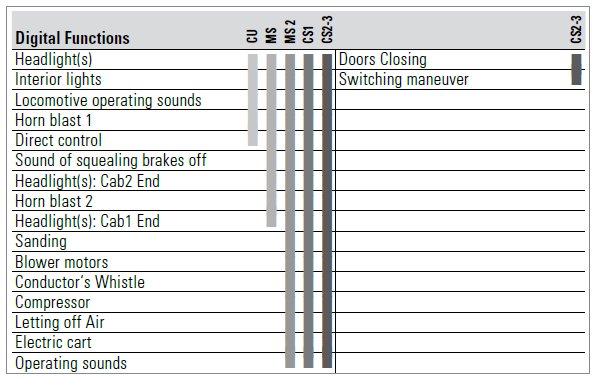
Task: Select the CS1 column header
Action: tap(308, 34)
